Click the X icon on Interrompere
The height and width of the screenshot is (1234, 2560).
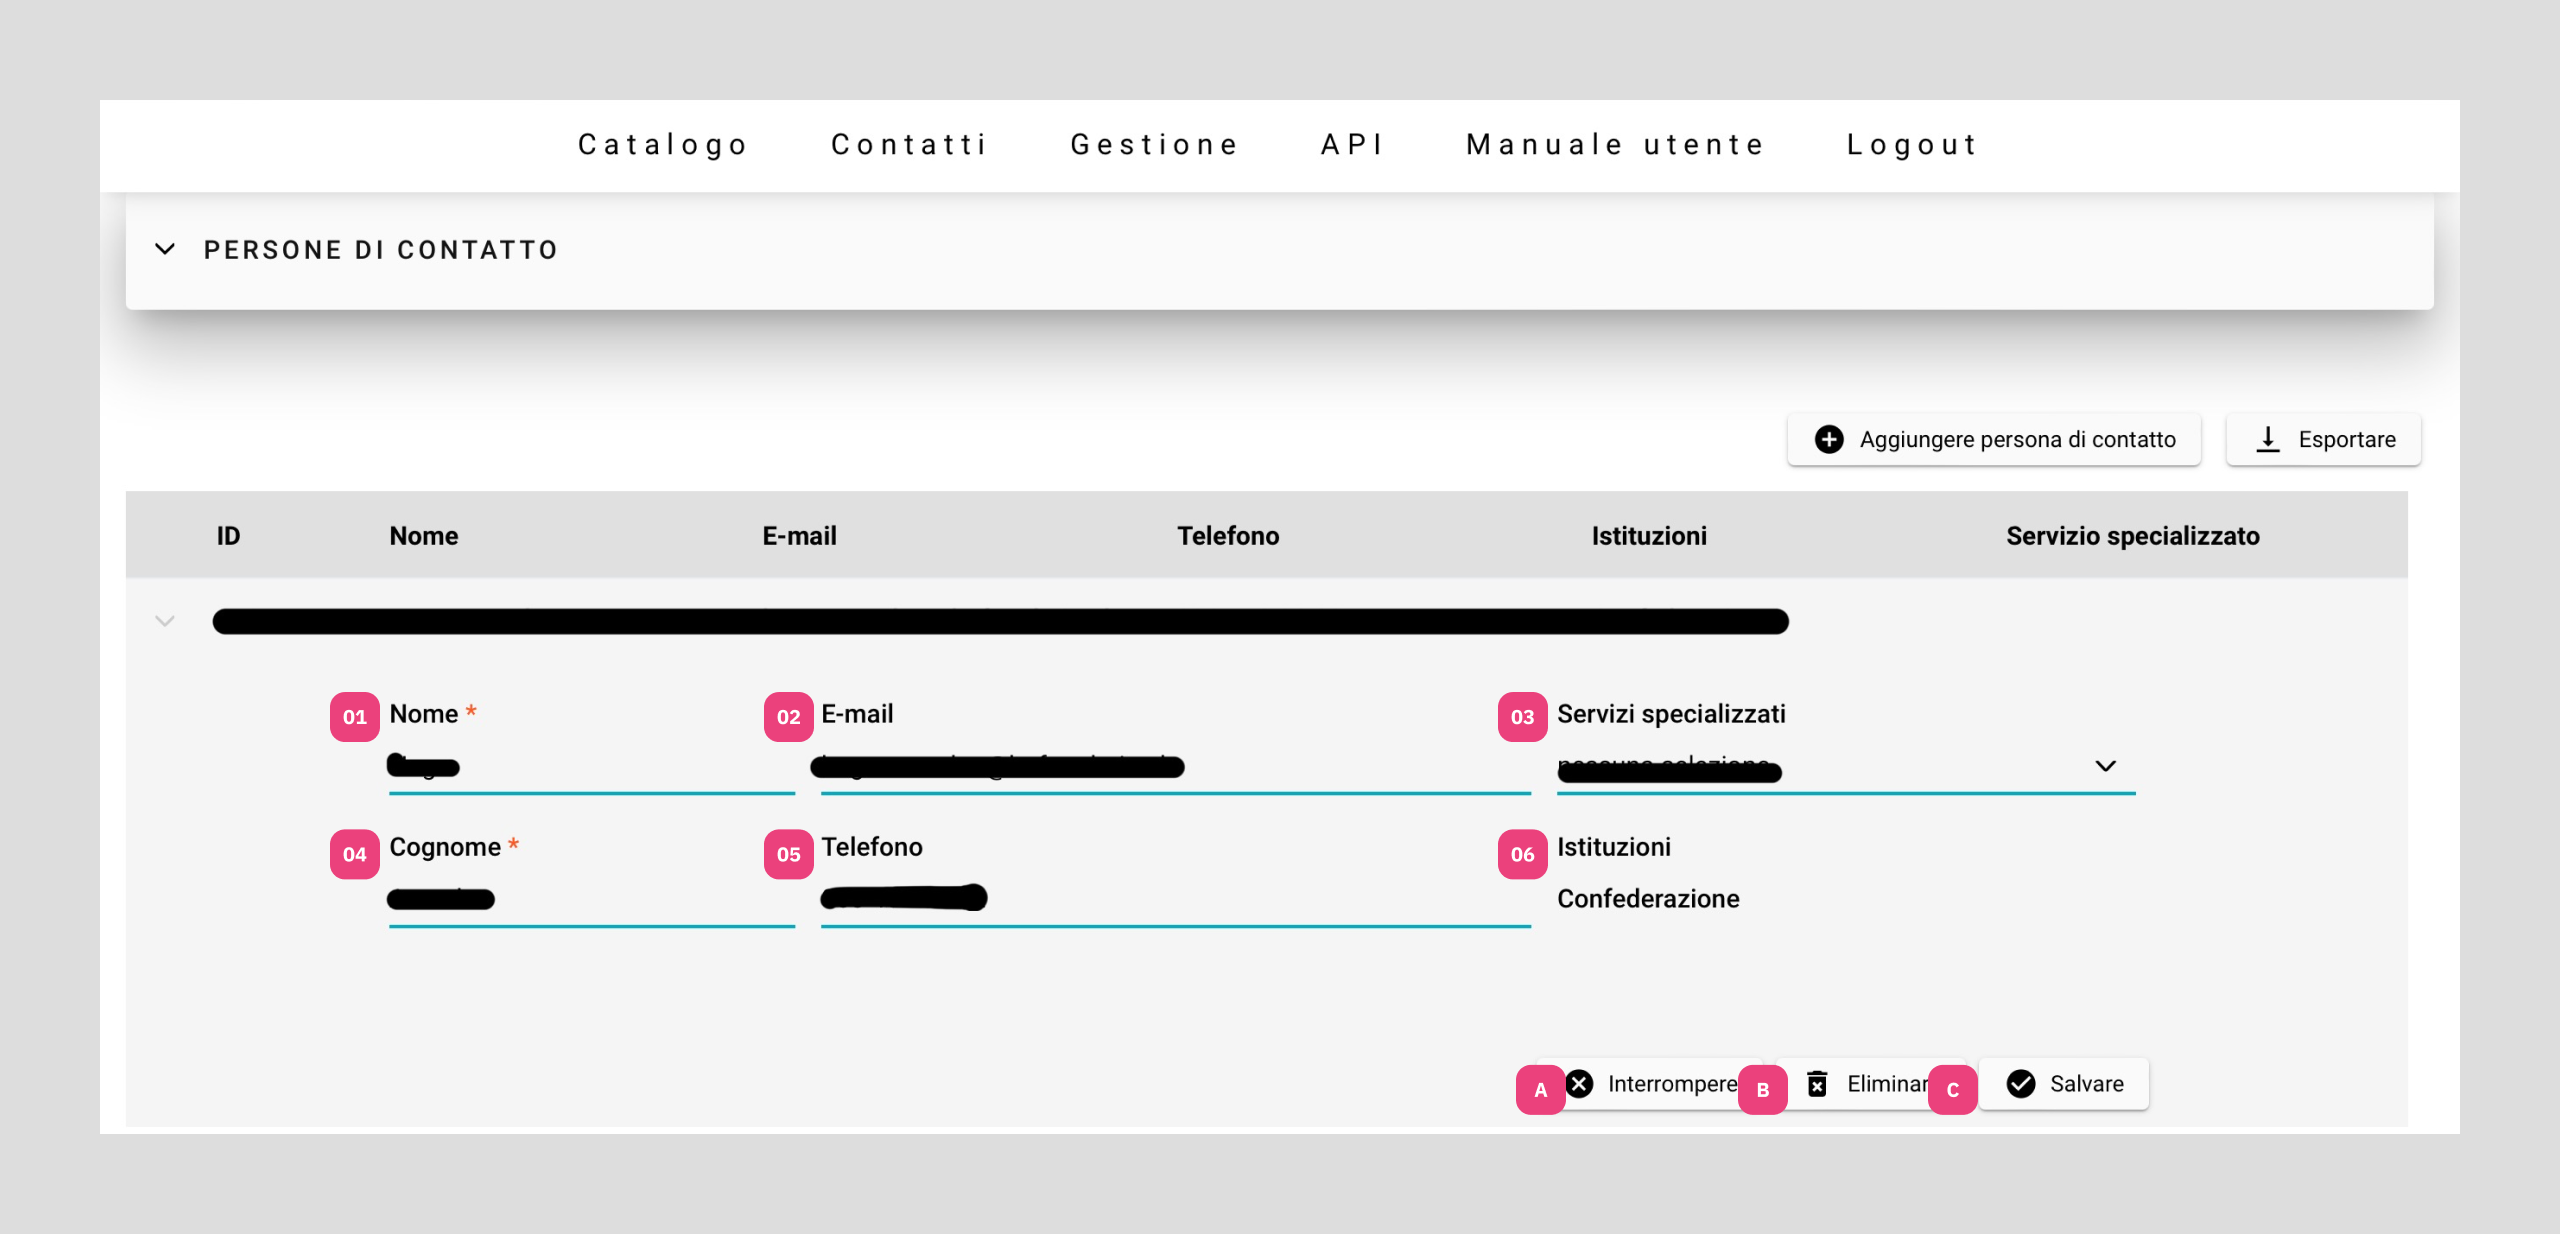coord(1580,1084)
